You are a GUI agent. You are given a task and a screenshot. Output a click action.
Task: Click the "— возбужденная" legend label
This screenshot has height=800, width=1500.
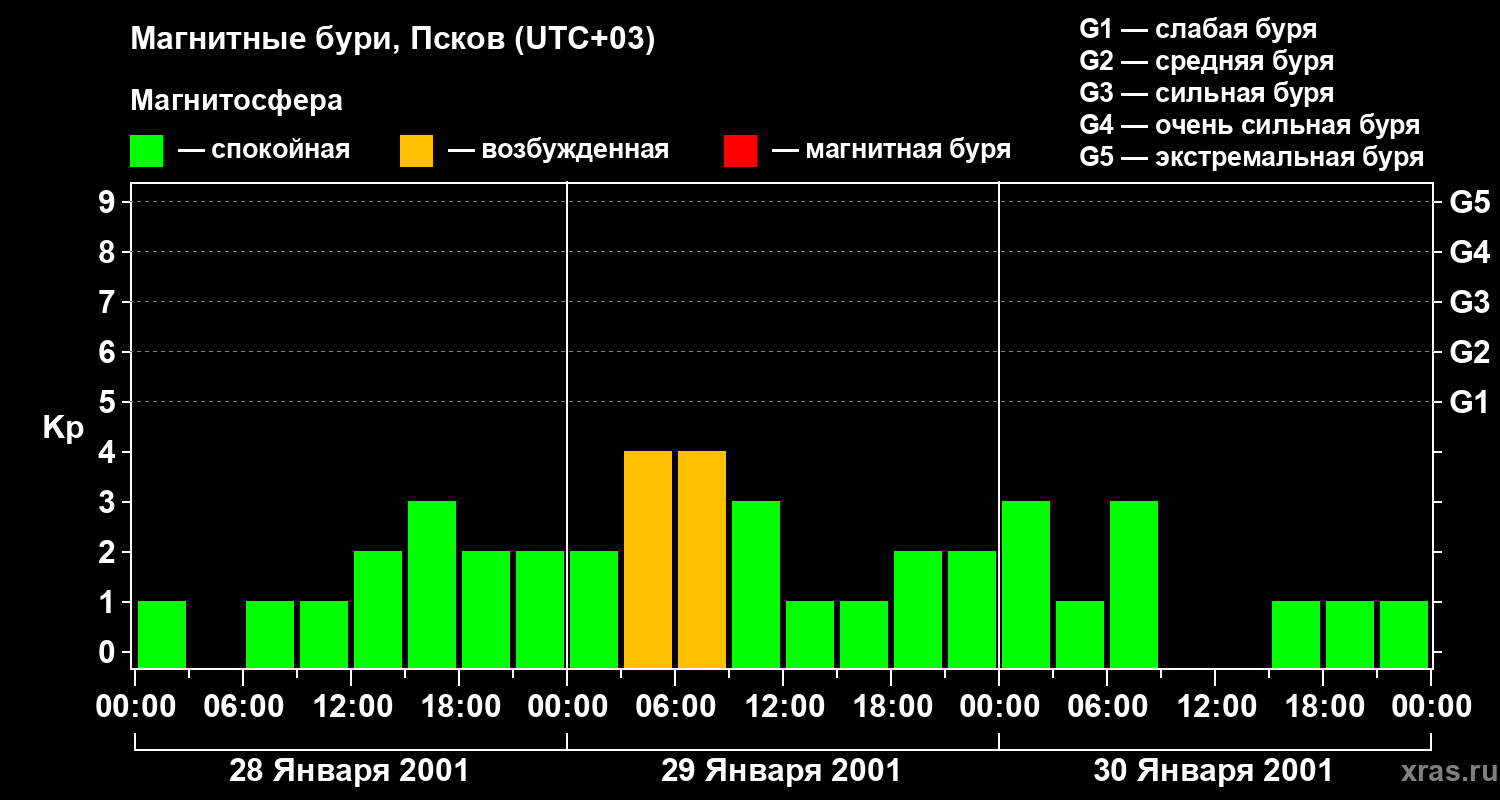click(558, 150)
